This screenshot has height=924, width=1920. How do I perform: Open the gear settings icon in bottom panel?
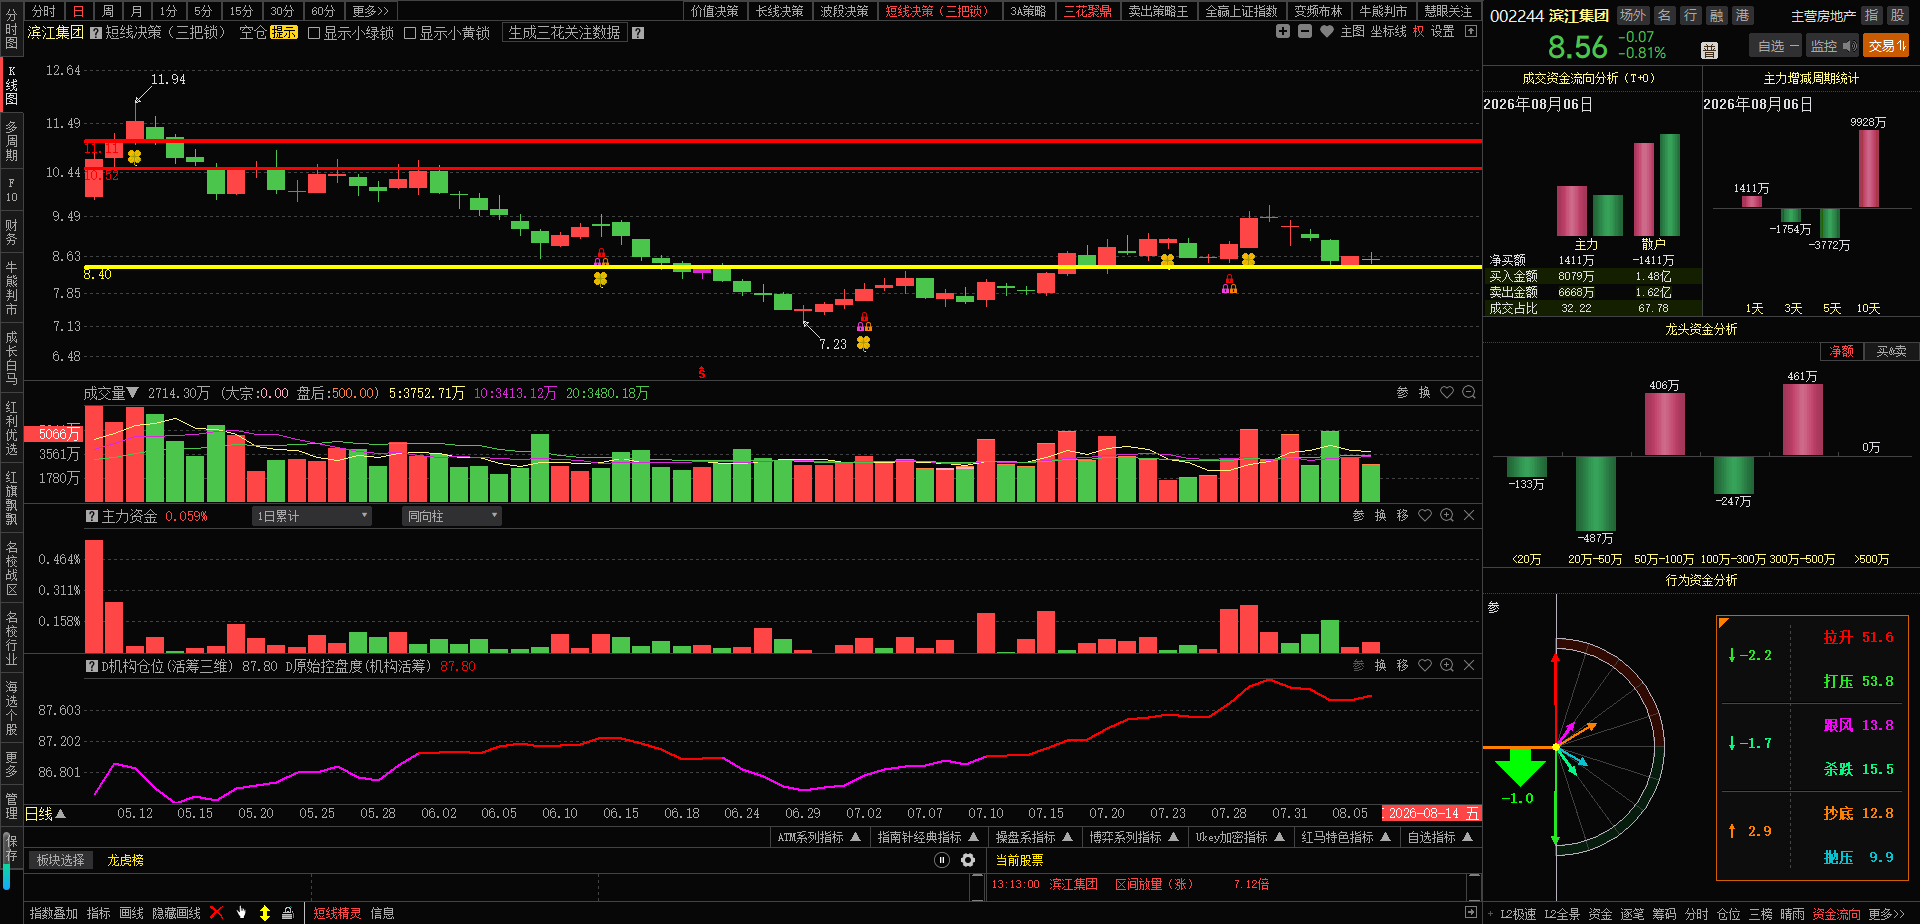(968, 860)
